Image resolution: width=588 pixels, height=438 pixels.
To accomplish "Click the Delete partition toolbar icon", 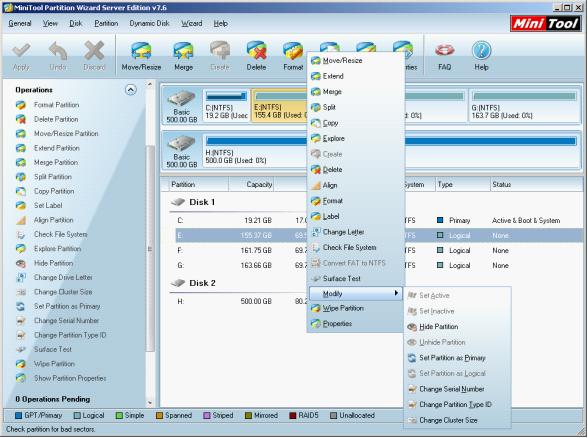I will pos(256,51).
